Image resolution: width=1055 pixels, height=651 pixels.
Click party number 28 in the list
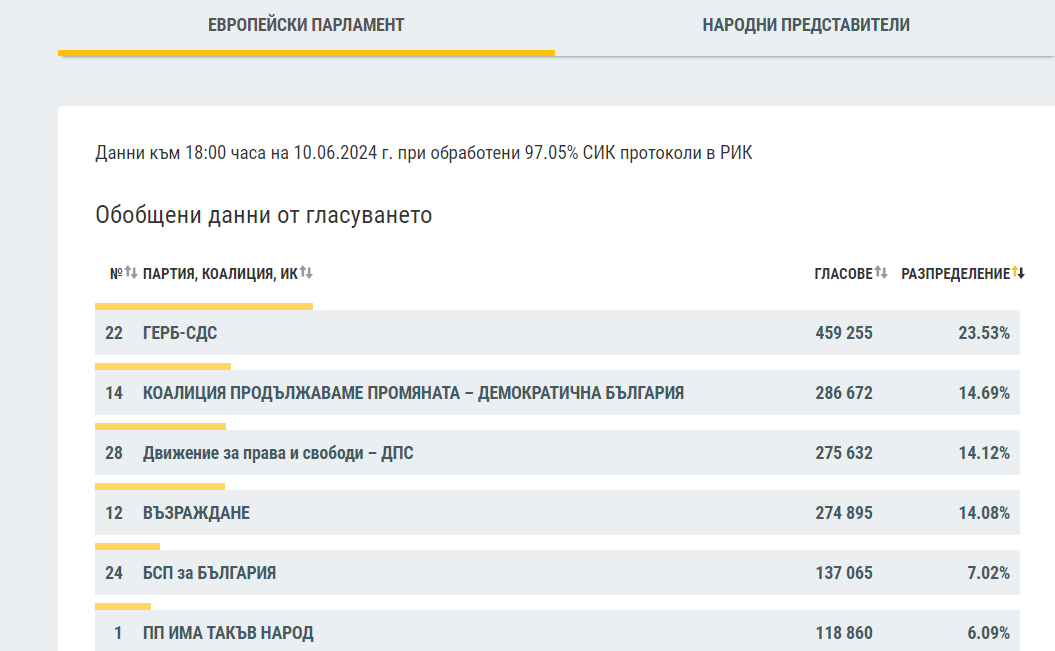click(x=114, y=453)
